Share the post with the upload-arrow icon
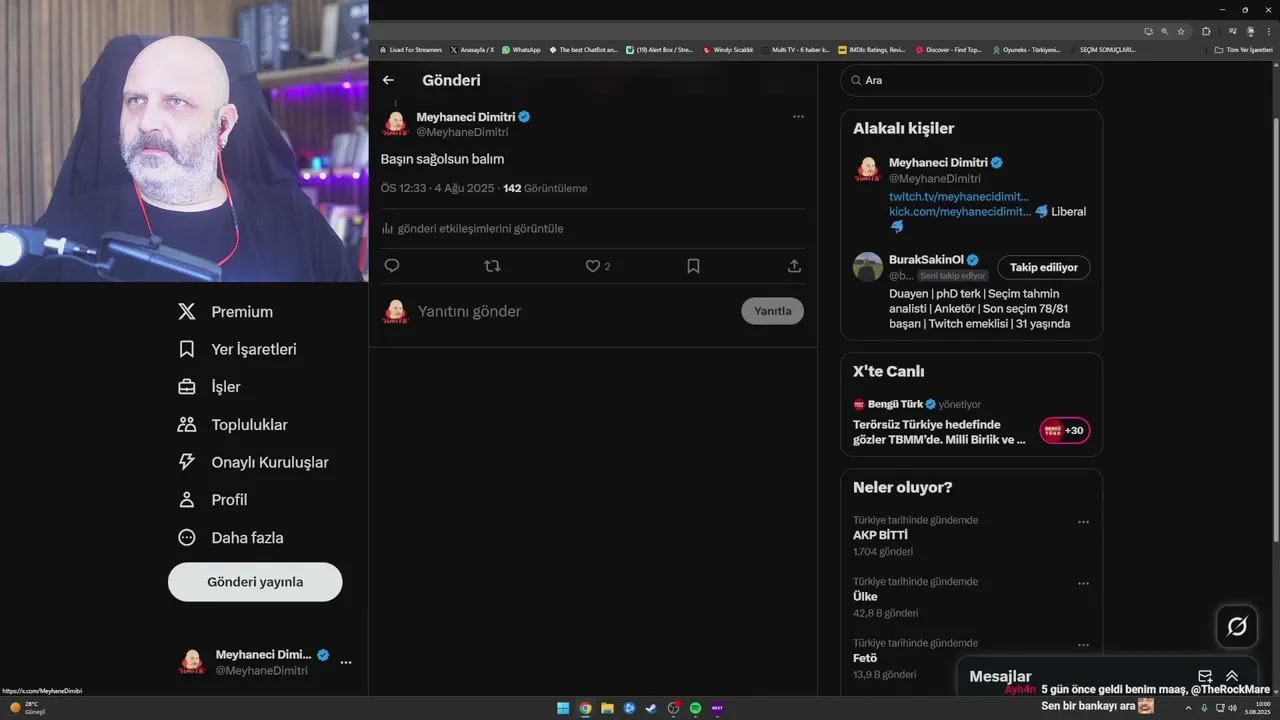 tap(794, 266)
